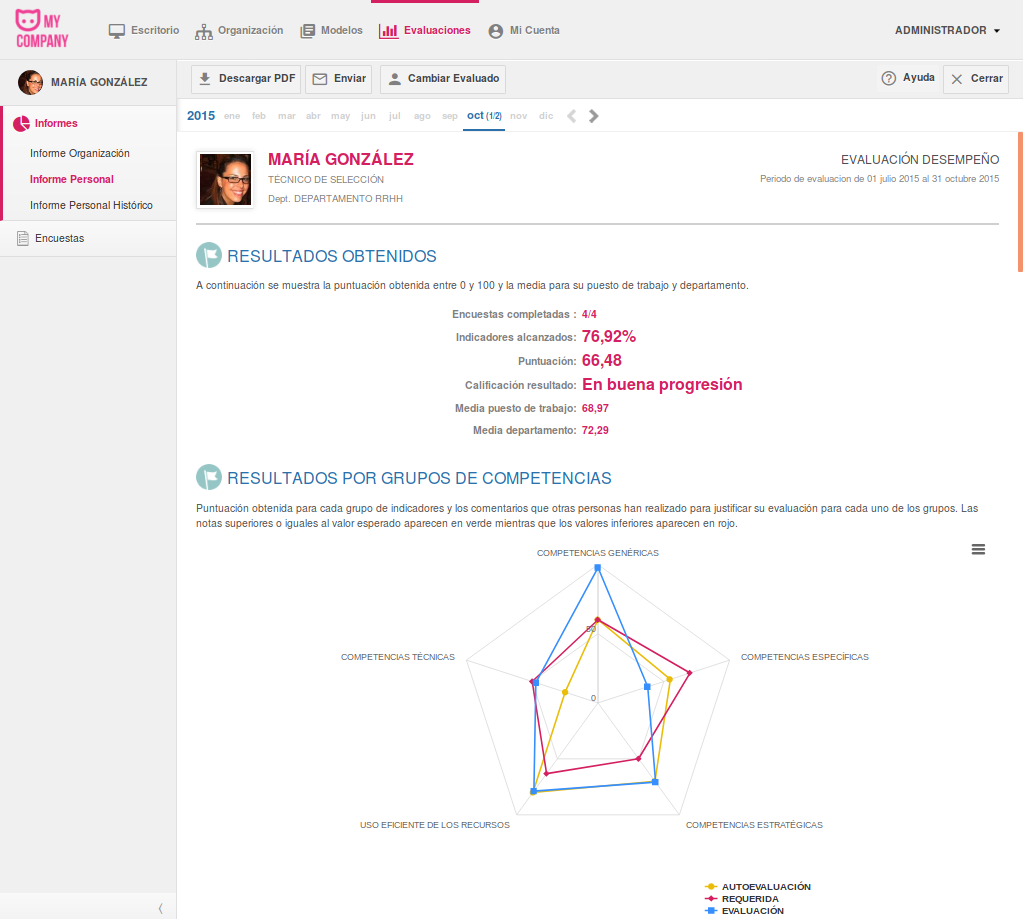Click the 68,97 media puesto value

(x=595, y=408)
